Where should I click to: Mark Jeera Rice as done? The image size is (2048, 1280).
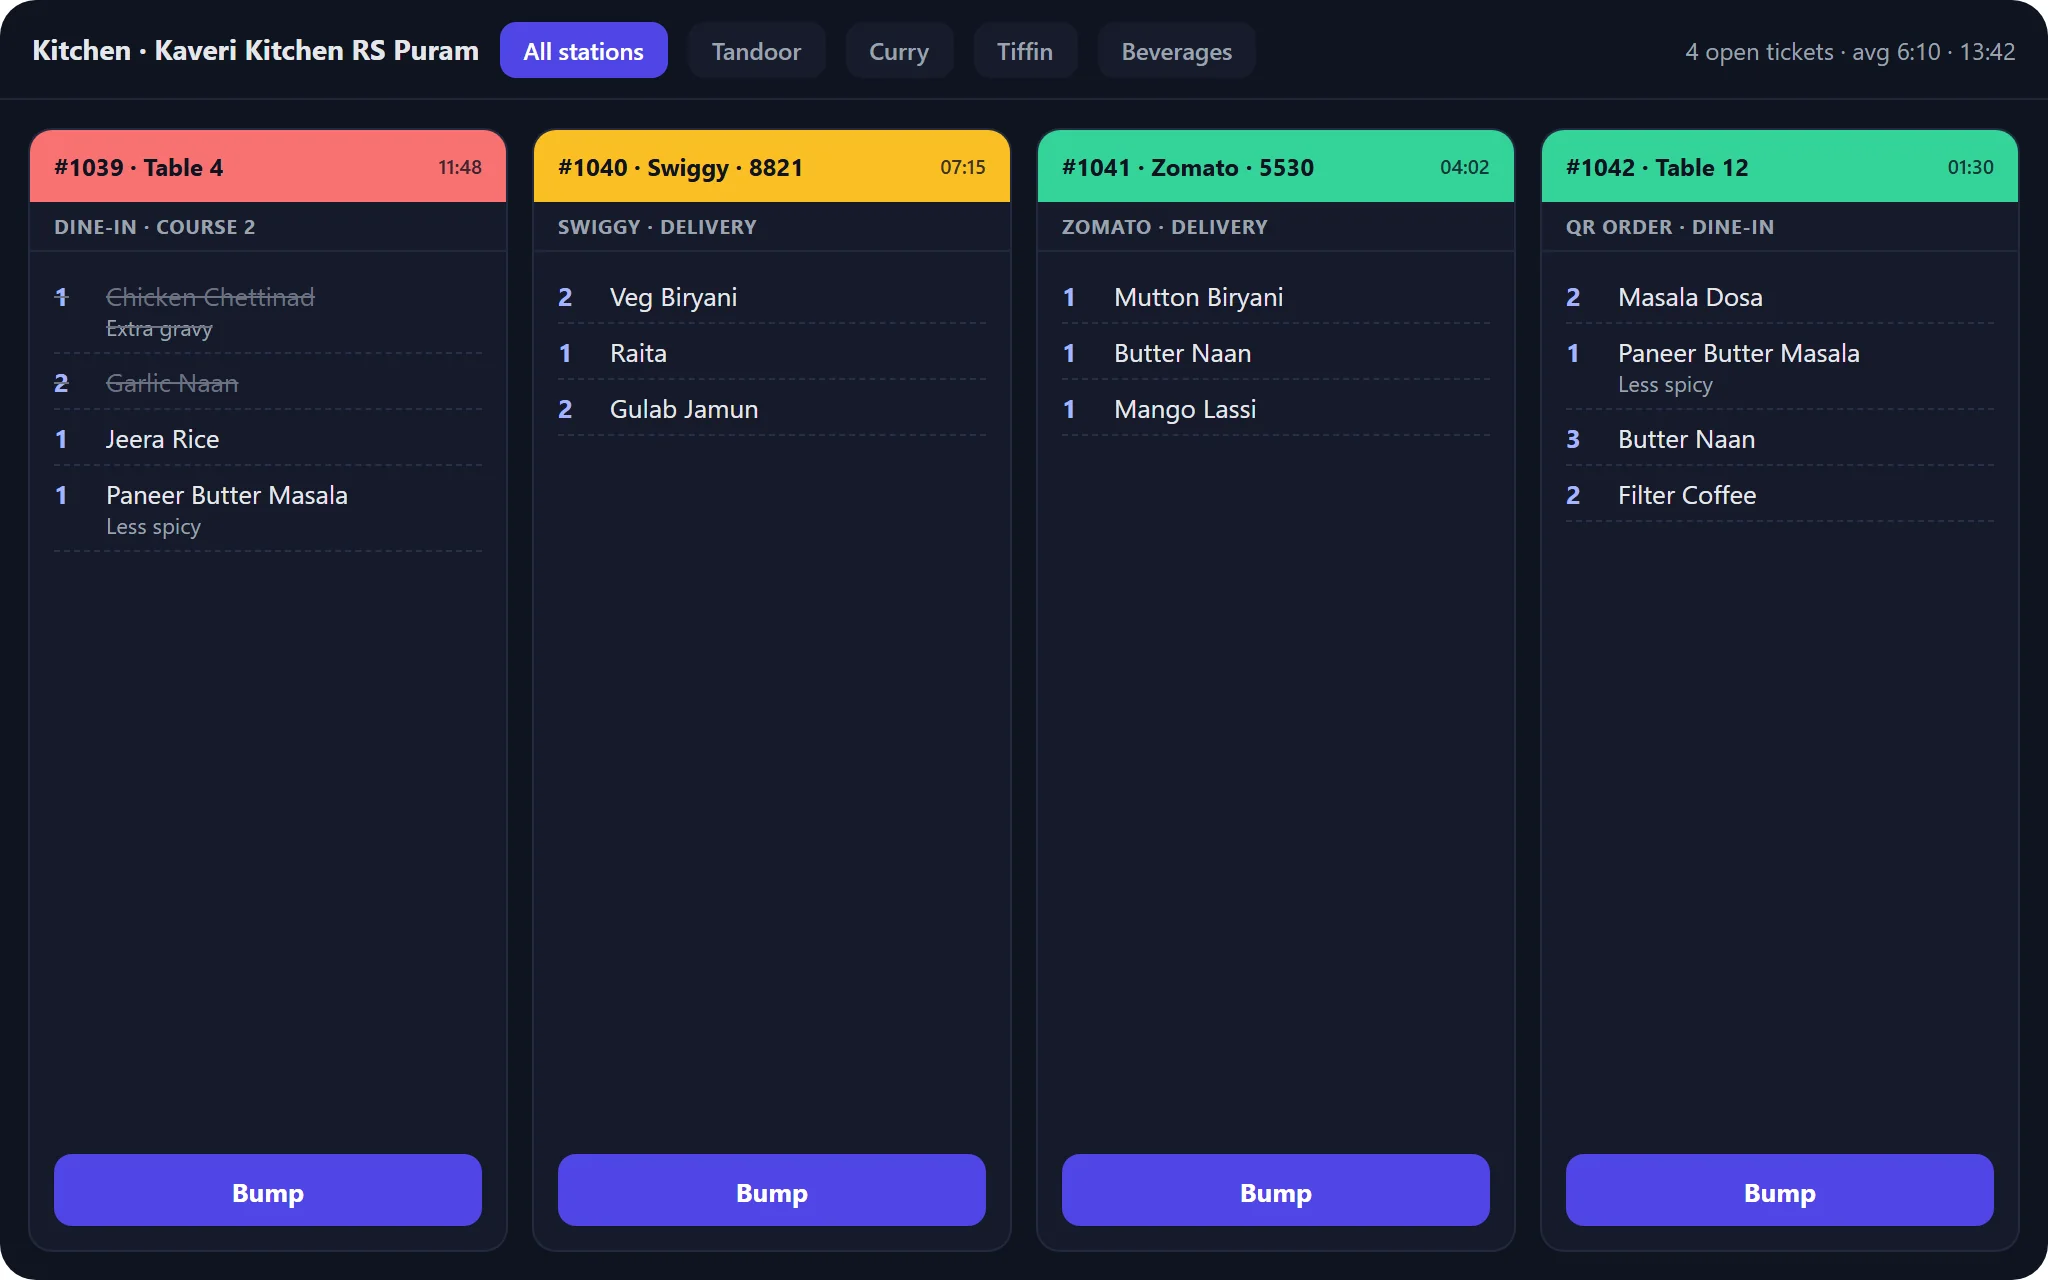coord(268,439)
